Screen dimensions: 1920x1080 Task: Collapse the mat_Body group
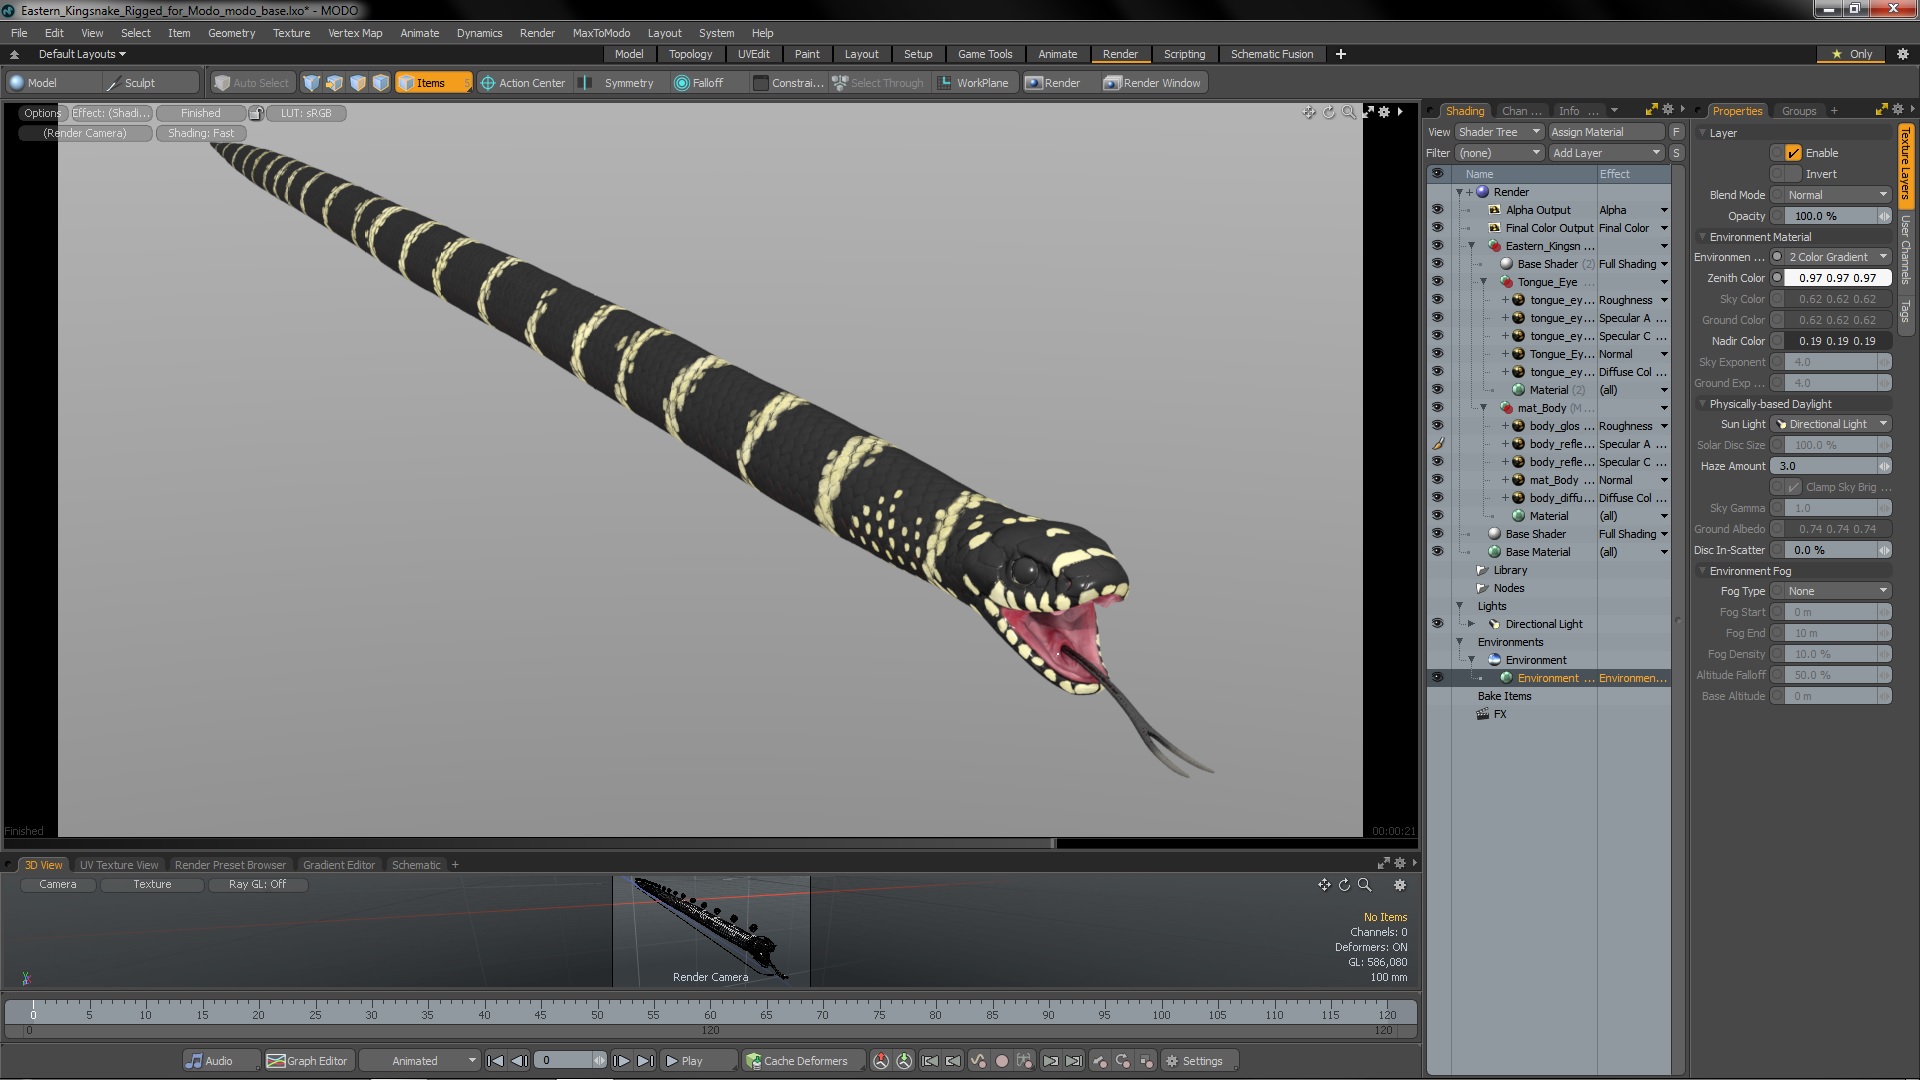click(1484, 408)
